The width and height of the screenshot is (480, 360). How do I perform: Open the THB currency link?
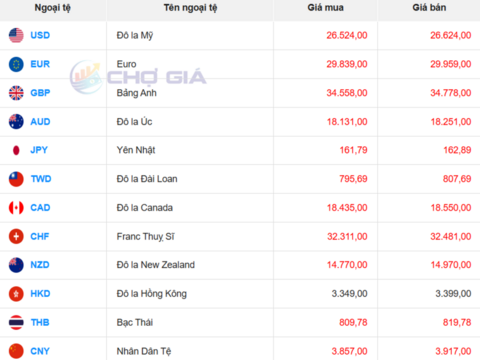click(40, 322)
